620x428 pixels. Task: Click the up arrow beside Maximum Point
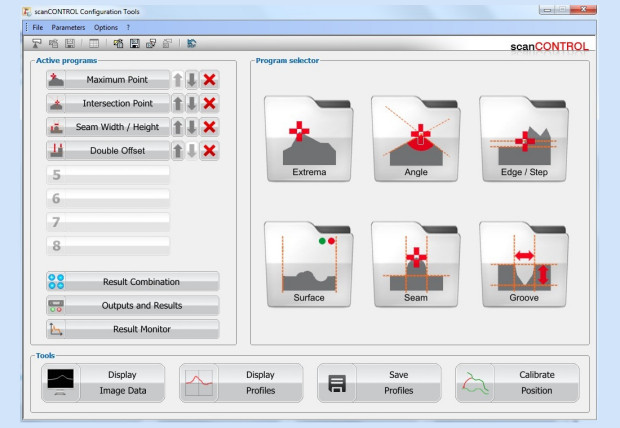(178, 80)
